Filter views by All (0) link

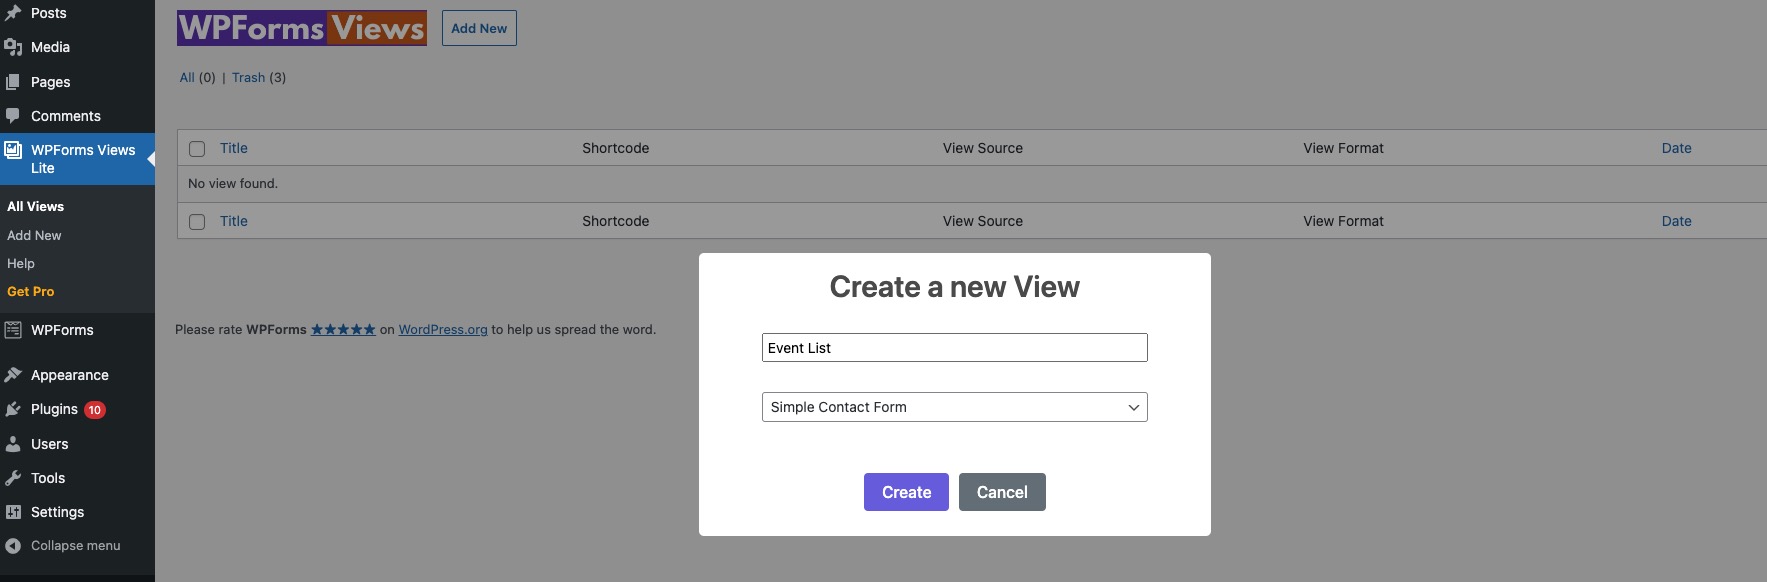click(x=197, y=77)
